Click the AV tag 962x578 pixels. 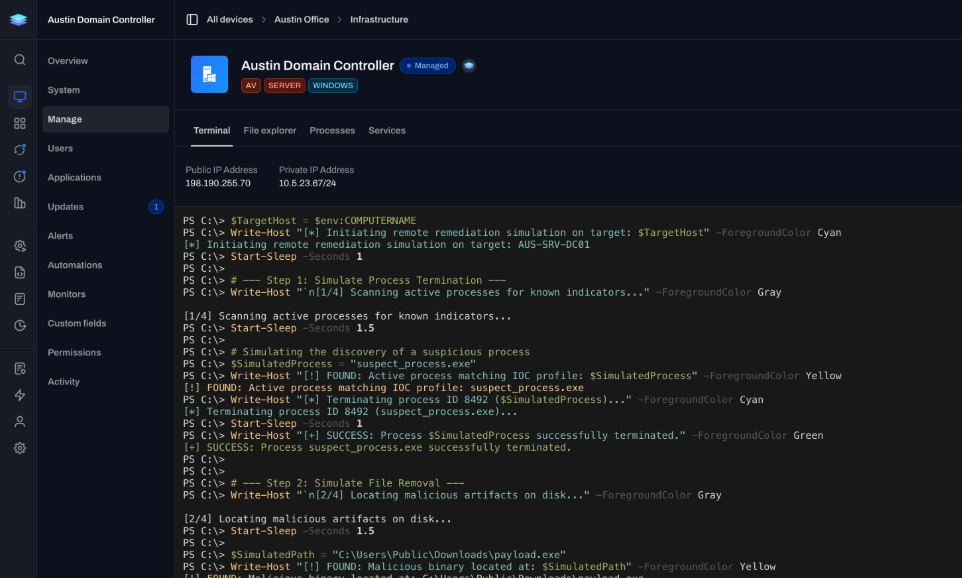(251, 85)
